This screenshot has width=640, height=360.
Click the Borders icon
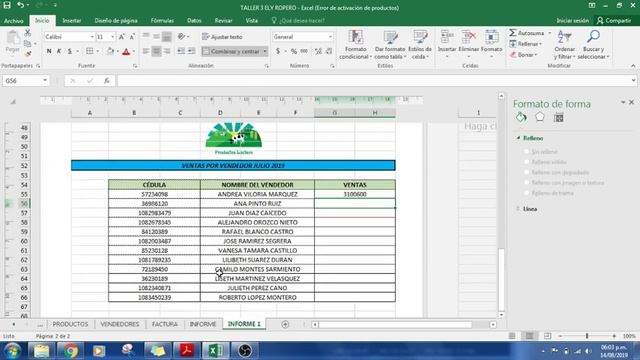click(x=89, y=51)
